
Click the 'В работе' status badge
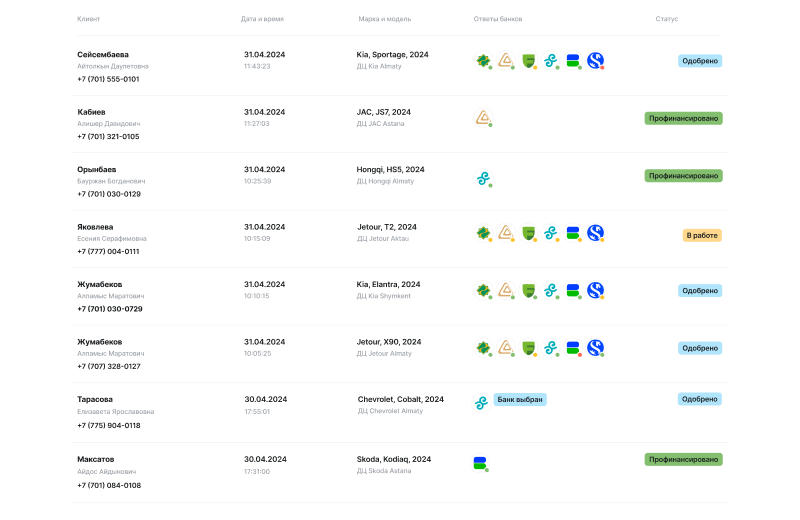point(701,236)
